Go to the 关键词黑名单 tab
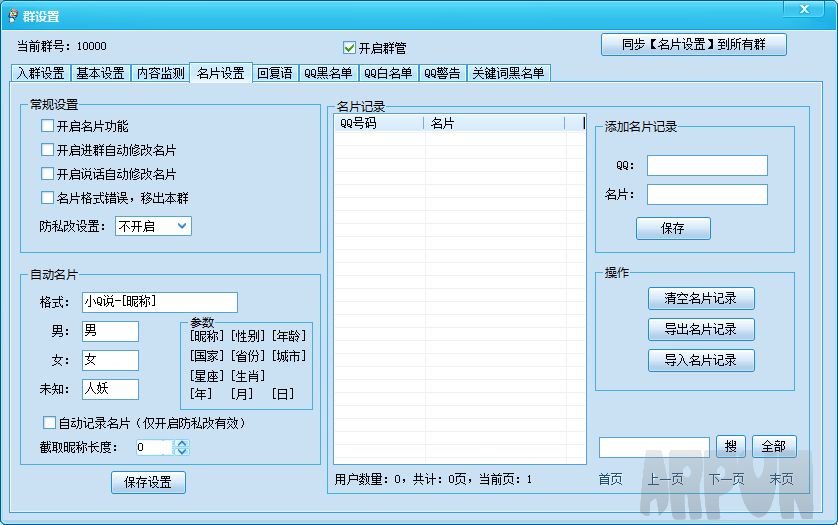 click(509, 73)
